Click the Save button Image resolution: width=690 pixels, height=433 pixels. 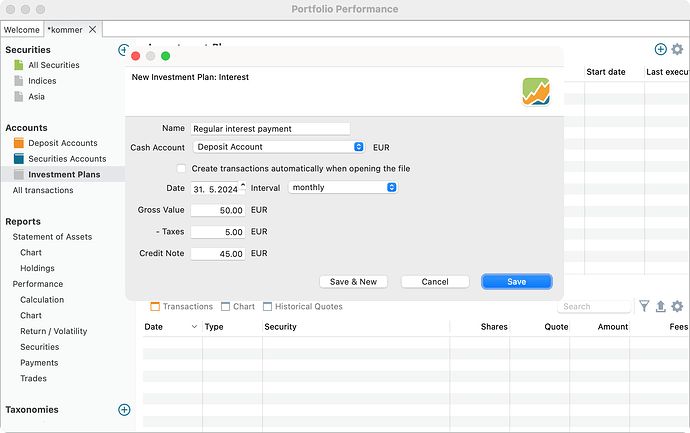[517, 282]
